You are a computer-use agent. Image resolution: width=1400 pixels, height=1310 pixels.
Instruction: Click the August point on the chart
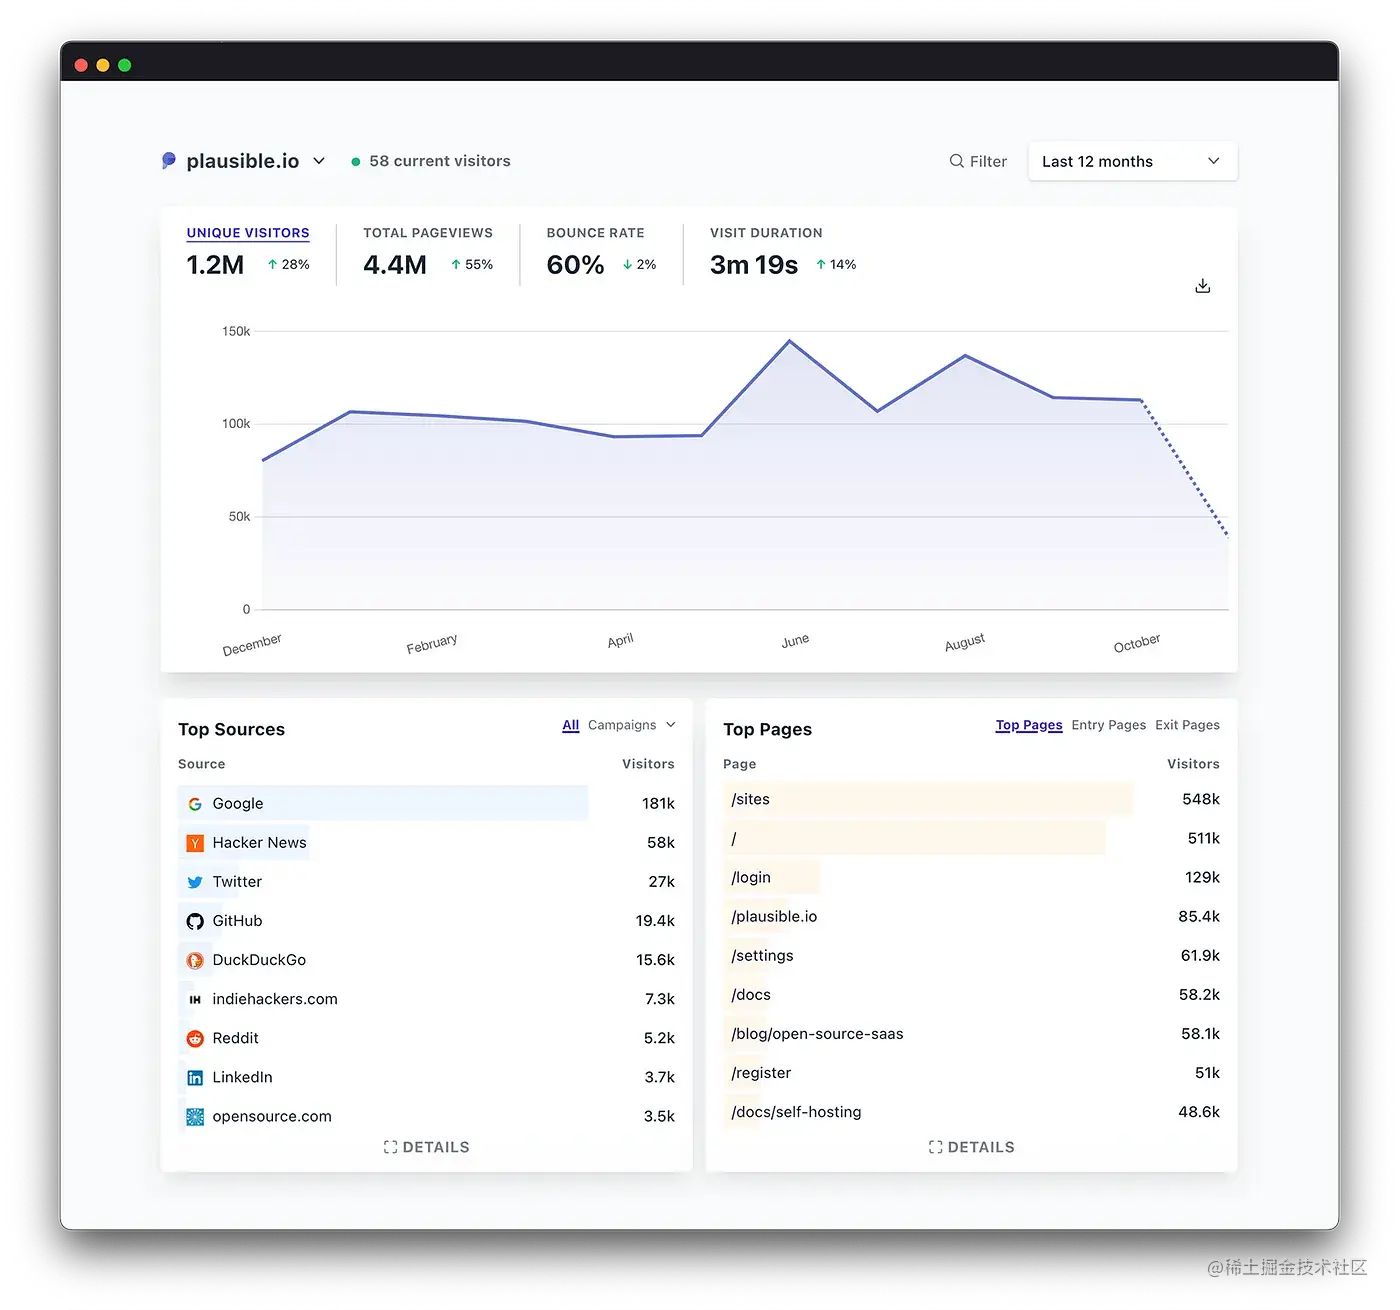(965, 355)
